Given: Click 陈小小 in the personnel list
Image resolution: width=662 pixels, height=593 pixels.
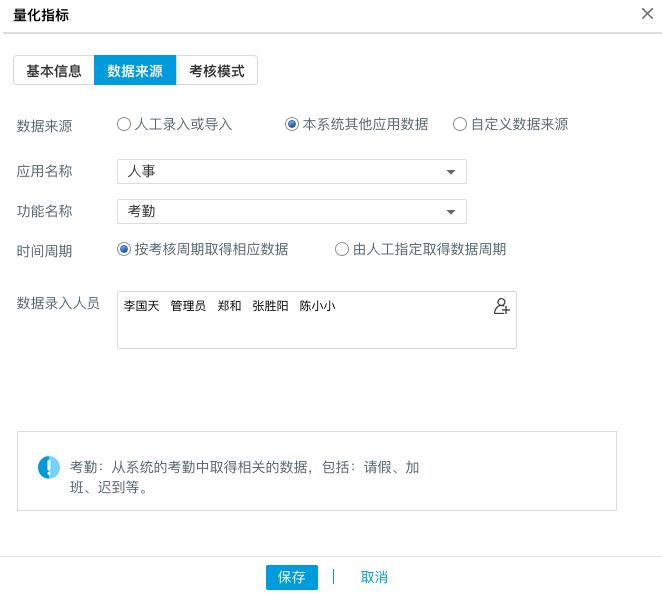Looking at the screenshot, I should [x=317, y=306].
